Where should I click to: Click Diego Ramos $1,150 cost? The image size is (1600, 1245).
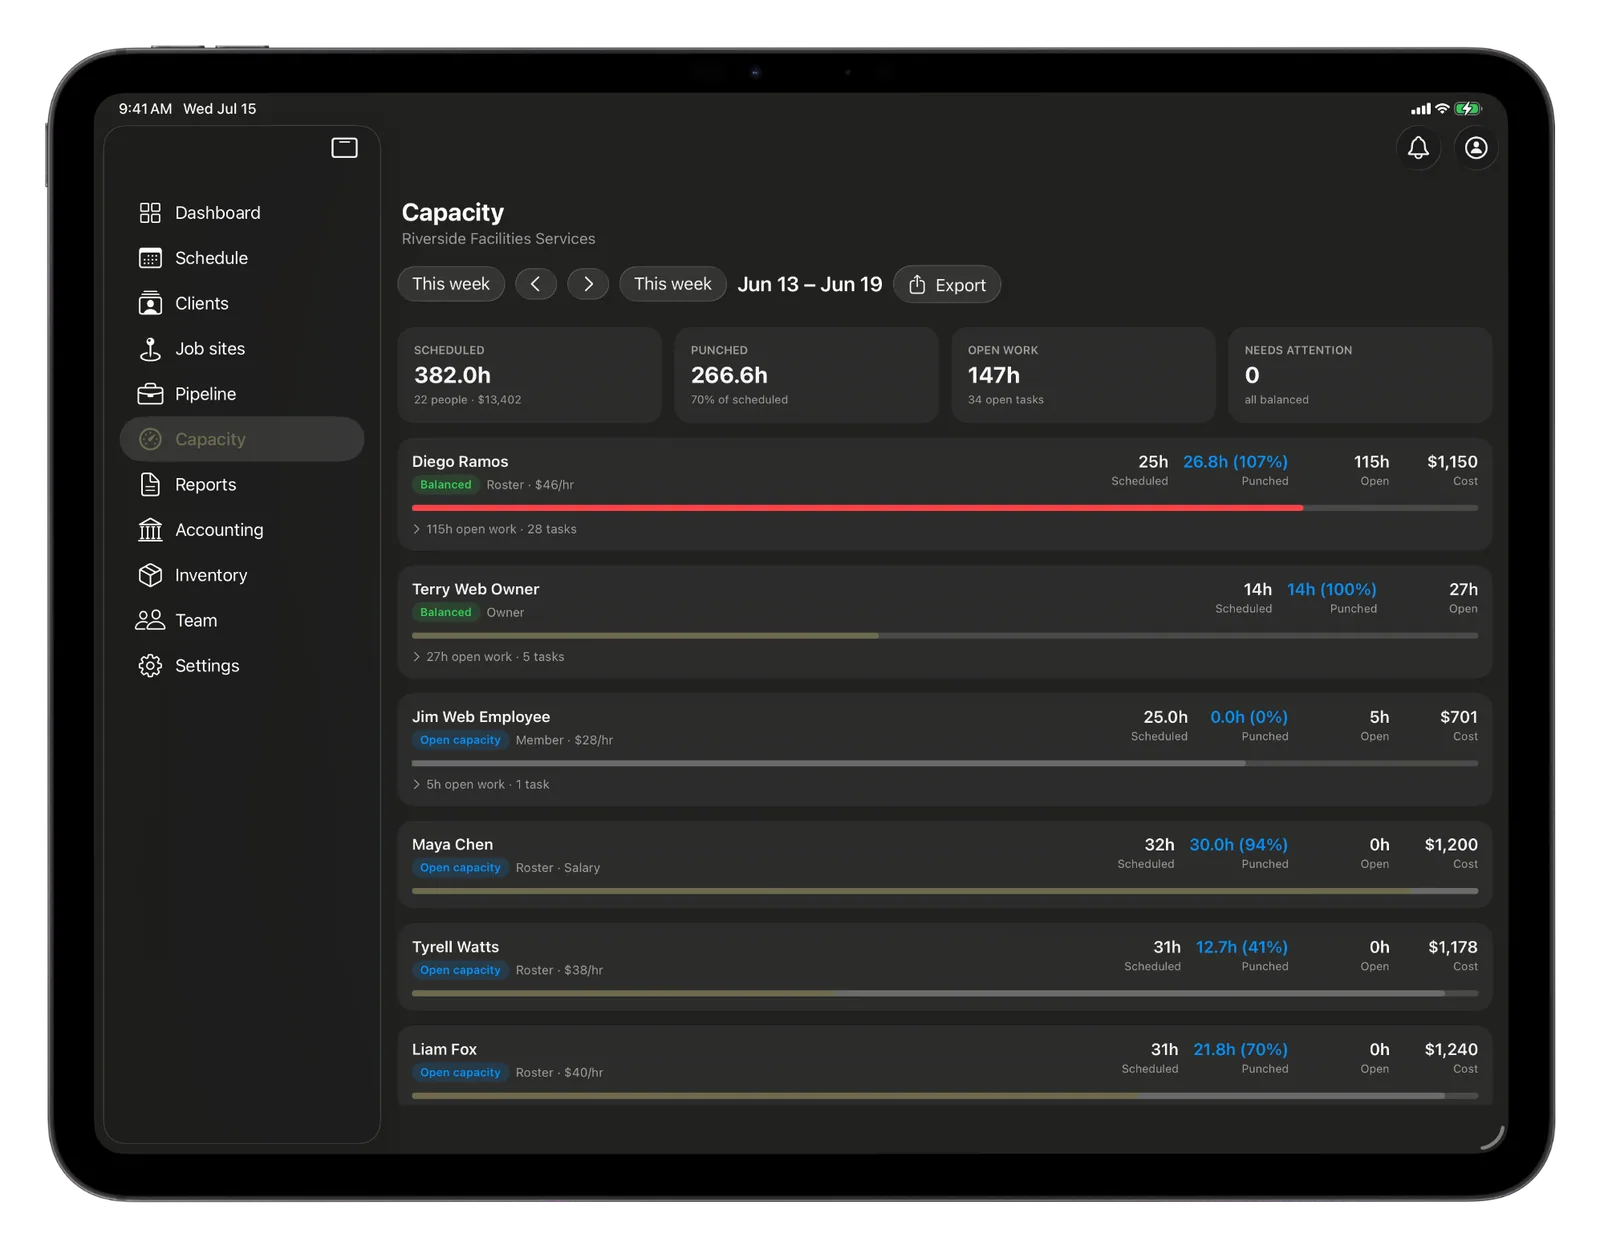1452,462
